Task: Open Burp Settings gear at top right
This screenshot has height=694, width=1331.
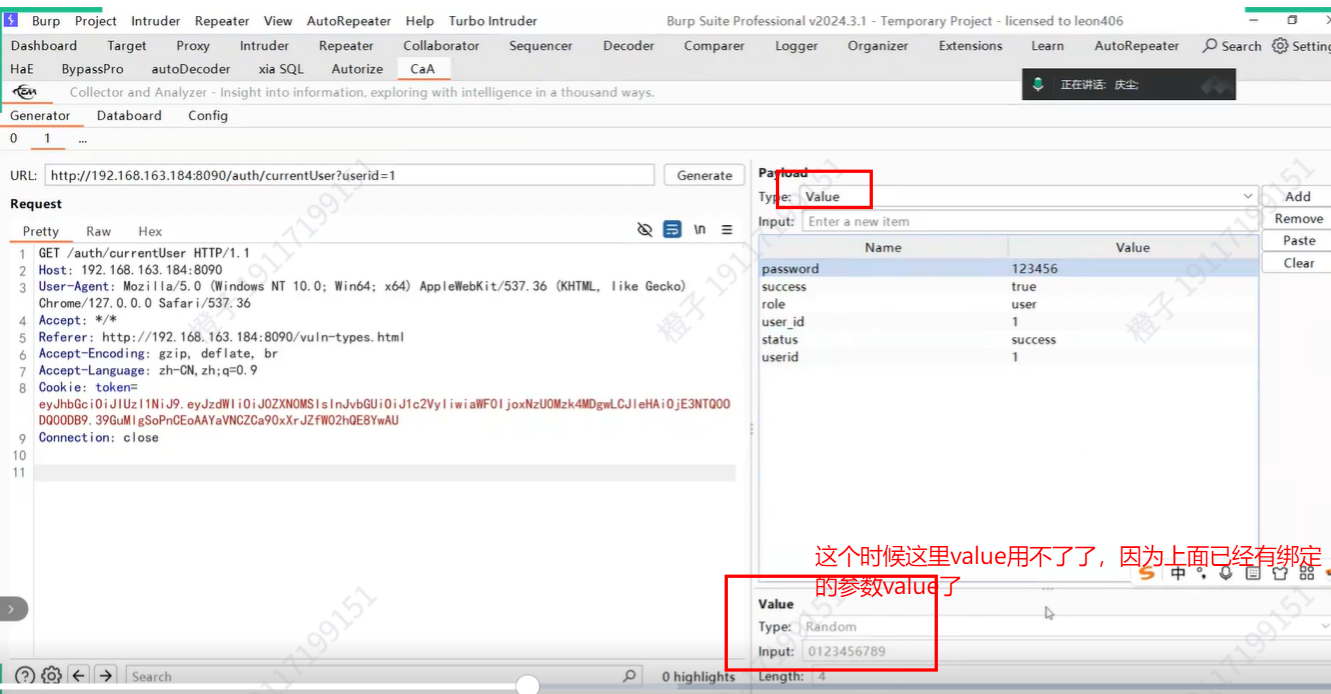Action: (x=1301, y=46)
